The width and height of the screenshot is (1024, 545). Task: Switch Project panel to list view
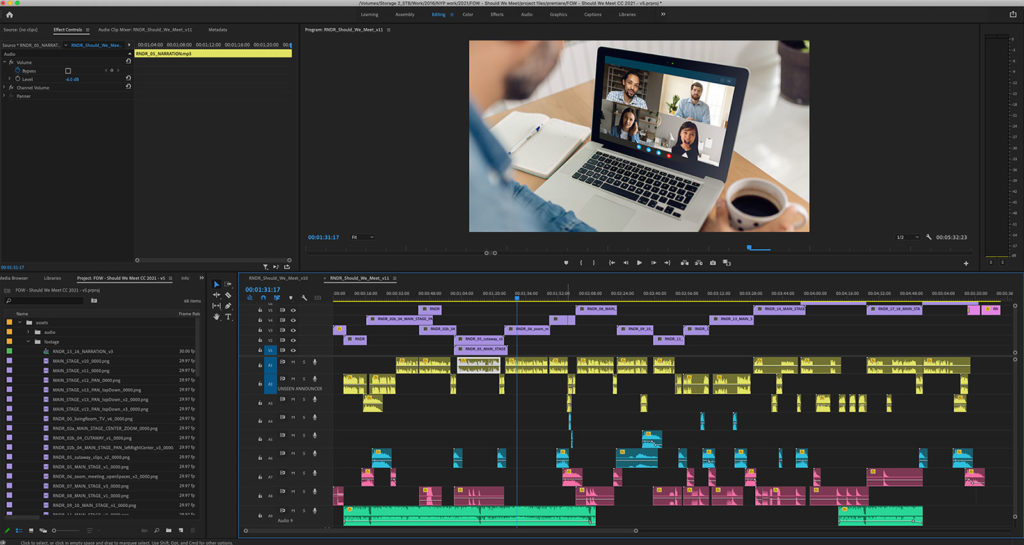tap(19, 531)
